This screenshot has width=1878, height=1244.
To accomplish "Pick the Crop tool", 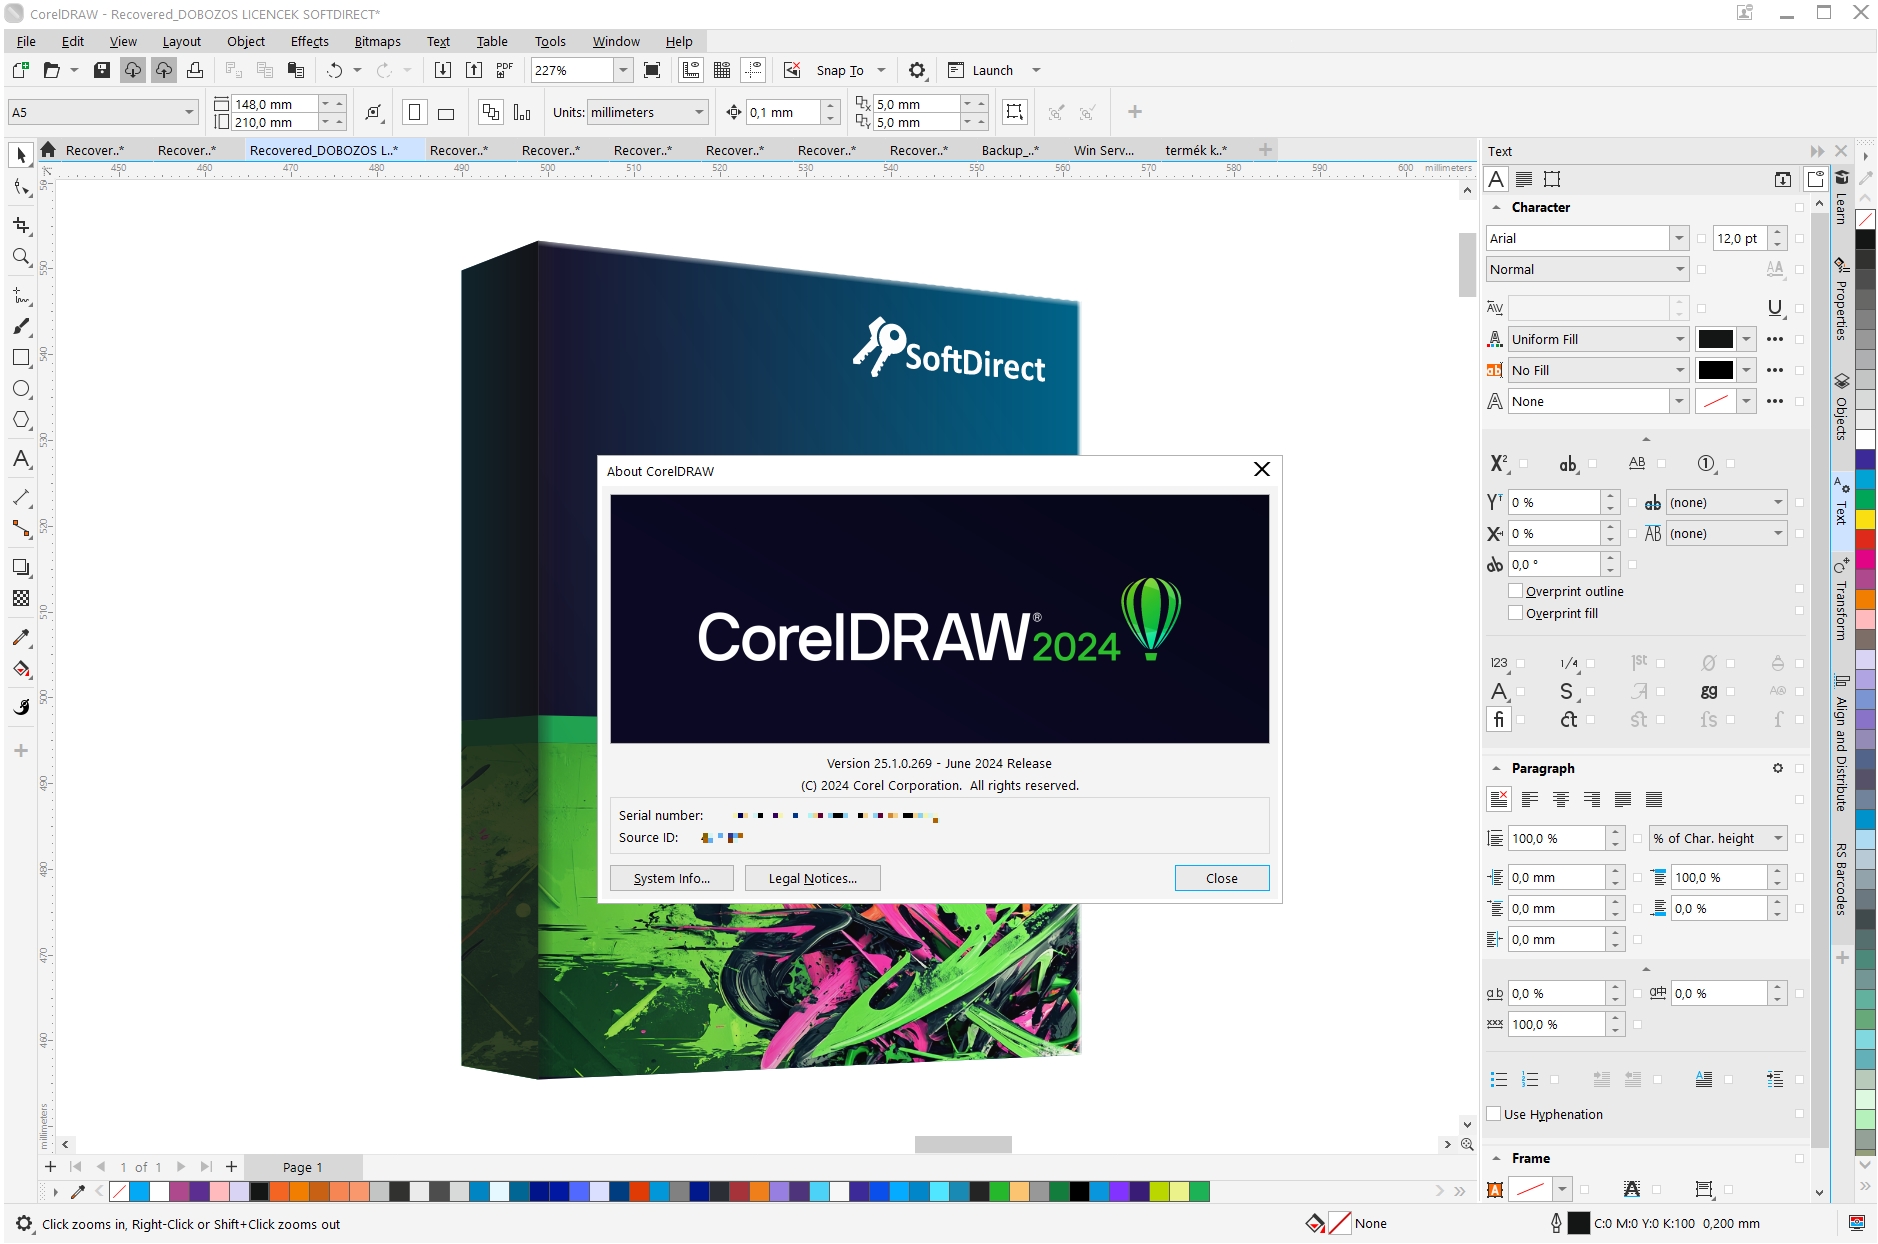I will tap(21, 225).
